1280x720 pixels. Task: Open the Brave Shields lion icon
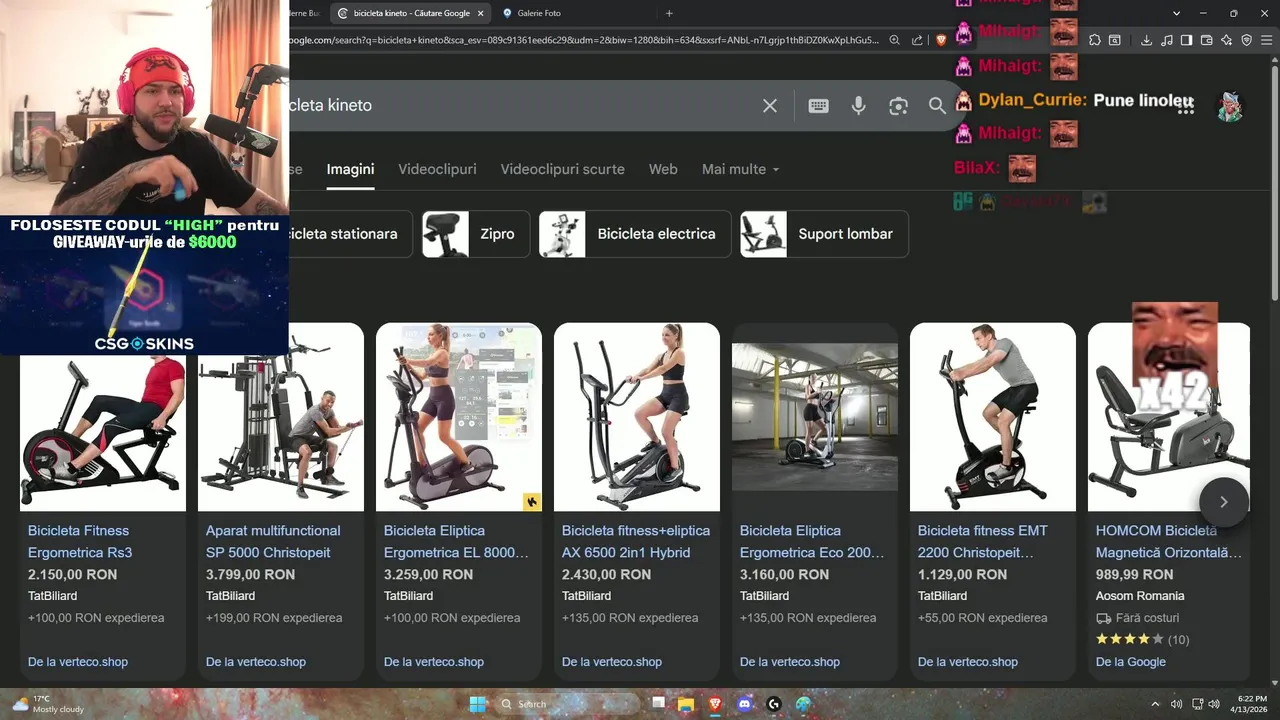(x=941, y=40)
